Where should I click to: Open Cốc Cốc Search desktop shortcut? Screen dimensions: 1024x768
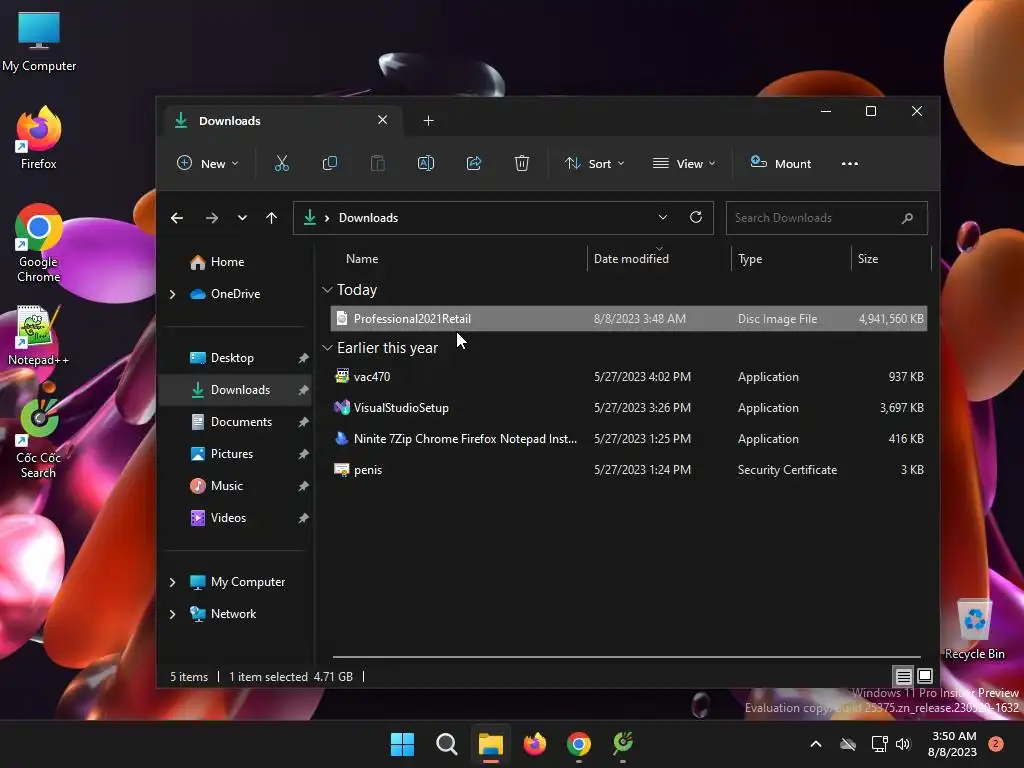click(x=39, y=439)
